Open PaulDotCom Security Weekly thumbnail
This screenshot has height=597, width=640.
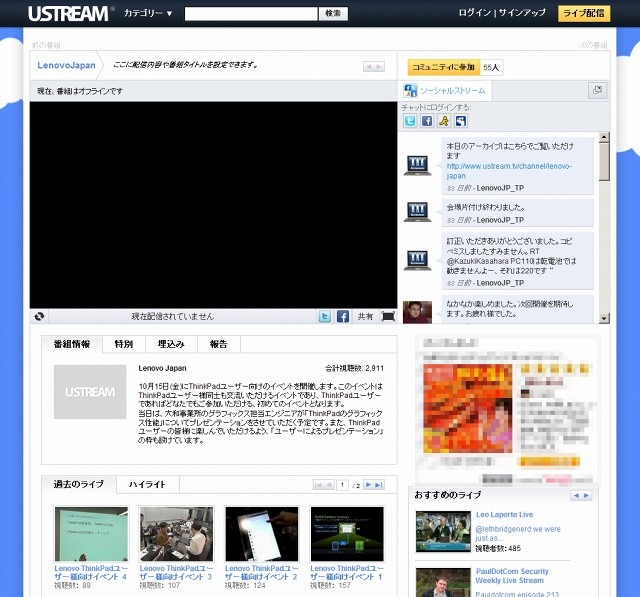click(x=443, y=582)
